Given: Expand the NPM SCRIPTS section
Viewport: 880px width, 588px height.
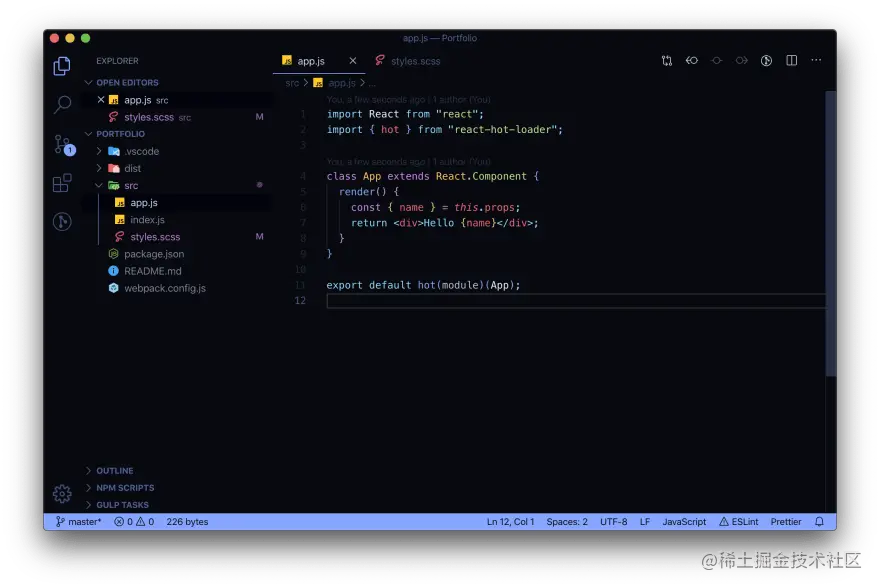Looking at the screenshot, I should click(124, 488).
